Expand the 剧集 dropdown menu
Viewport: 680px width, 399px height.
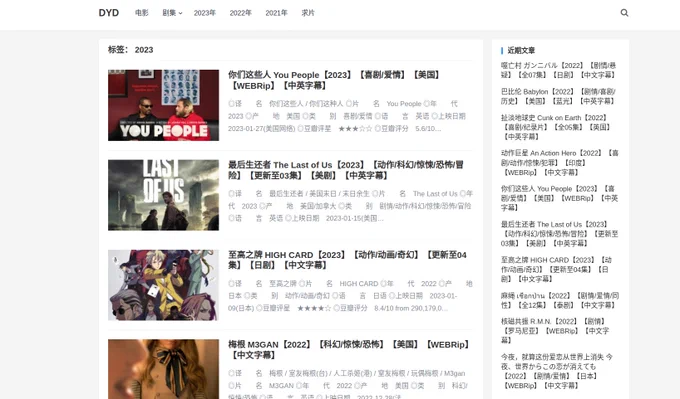coord(172,13)
